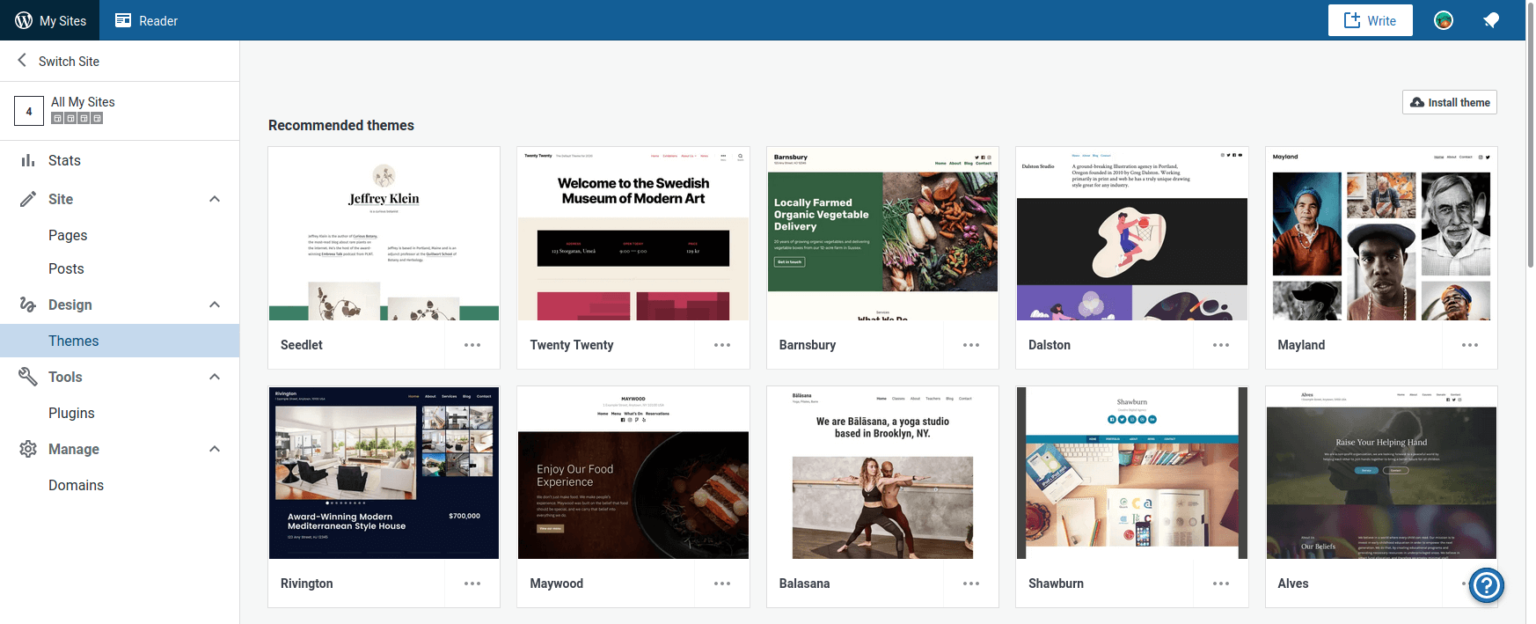Image resolution: width=1536 pixels, height=624 pixels.
Task: Collapse the Design section in the sidebar
Action: coord(213,304)
